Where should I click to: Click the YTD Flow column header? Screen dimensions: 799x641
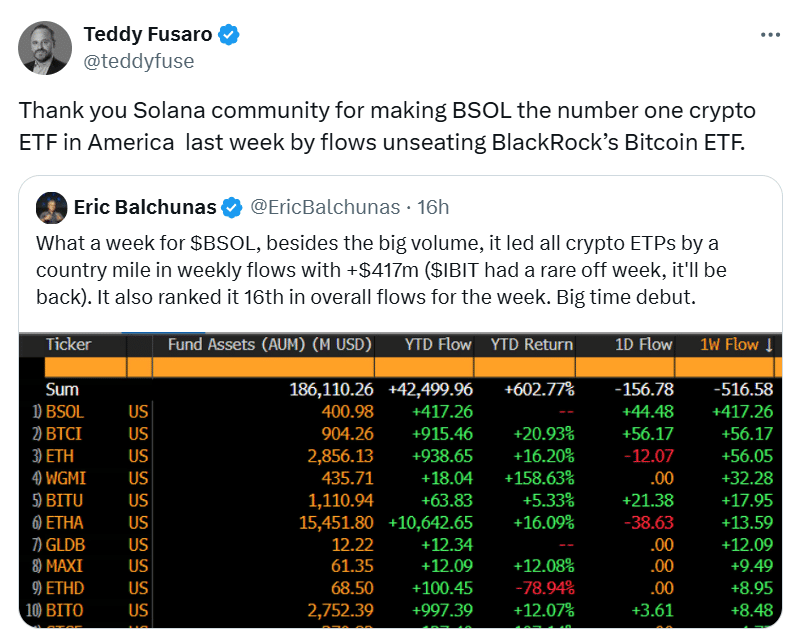(437, 344)
